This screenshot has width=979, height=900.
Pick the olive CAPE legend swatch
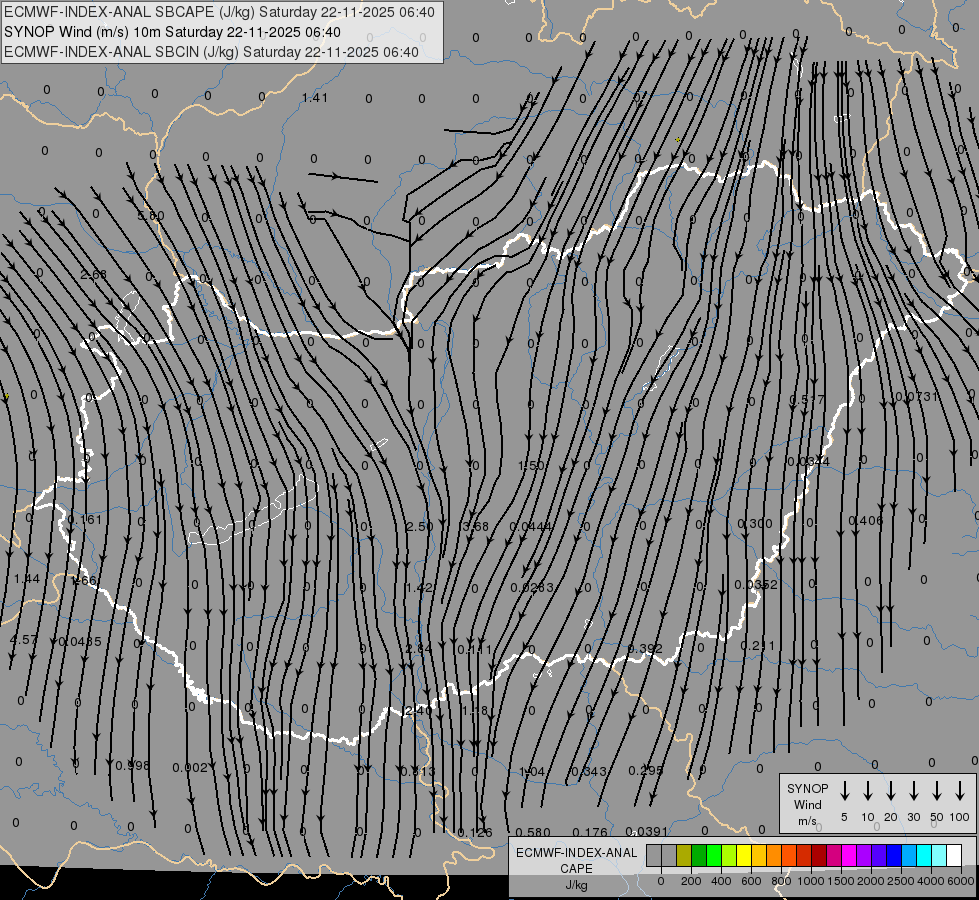(684, 856)
